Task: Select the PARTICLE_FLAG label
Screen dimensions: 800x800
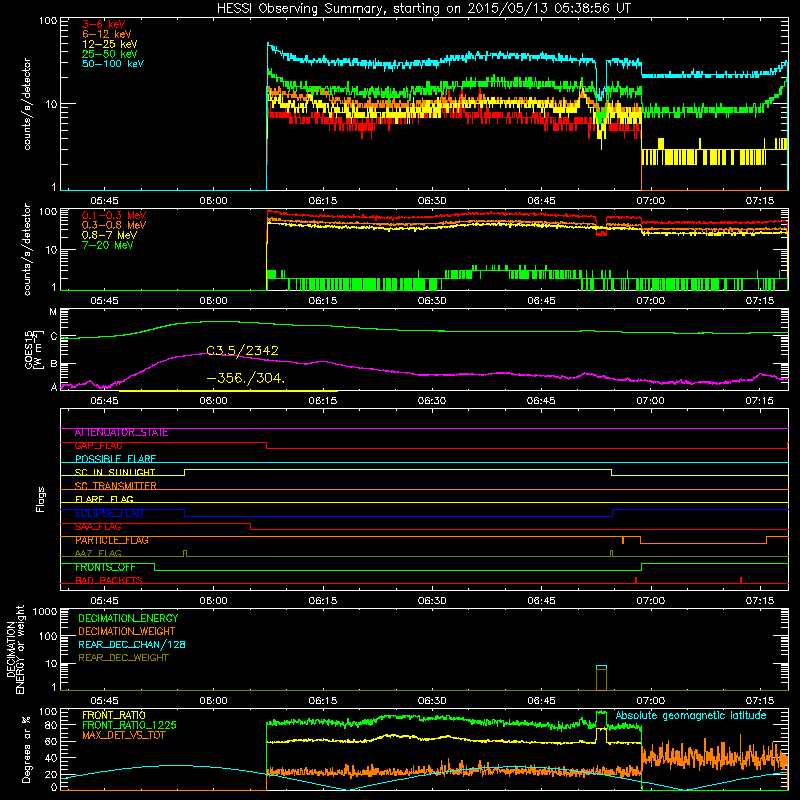Action: point(112,540)
